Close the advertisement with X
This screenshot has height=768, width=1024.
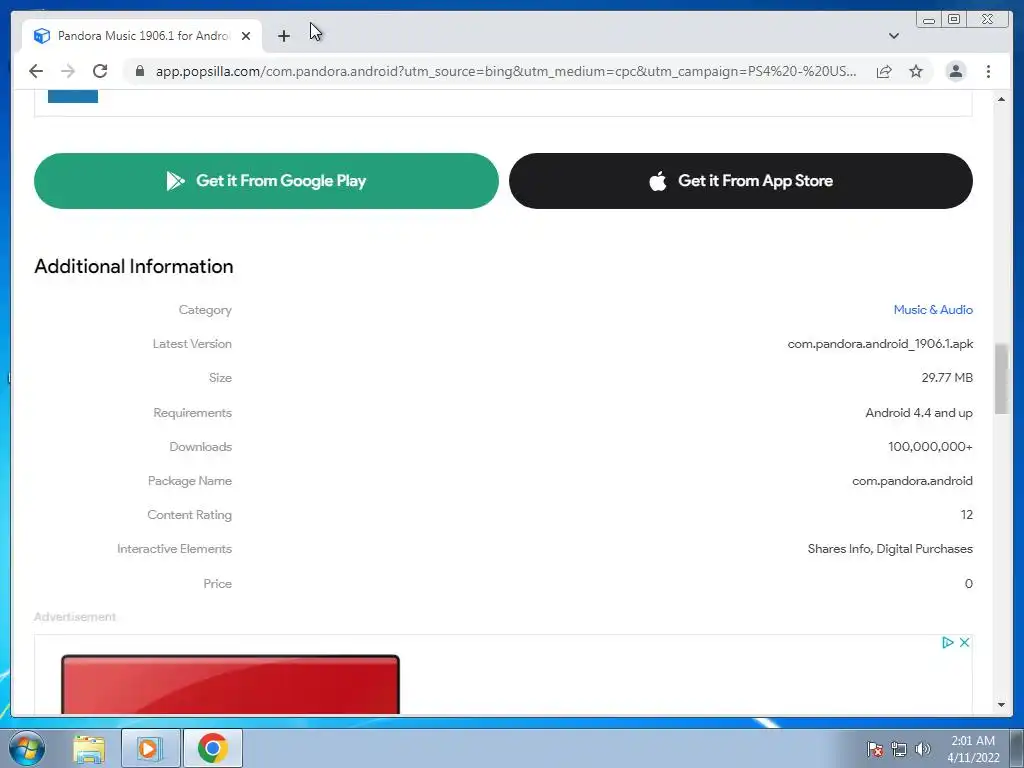[x=964, y=643]
